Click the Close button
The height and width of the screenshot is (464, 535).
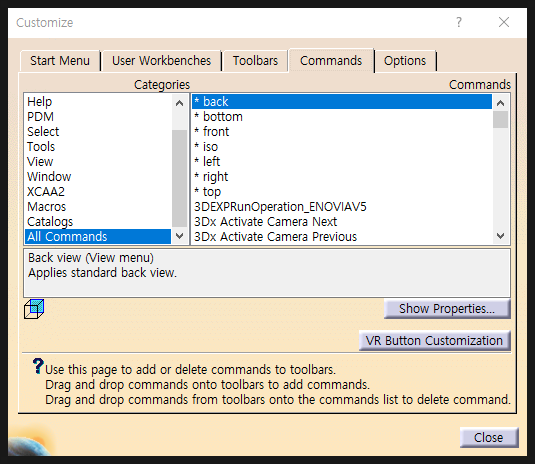point(489,437)
